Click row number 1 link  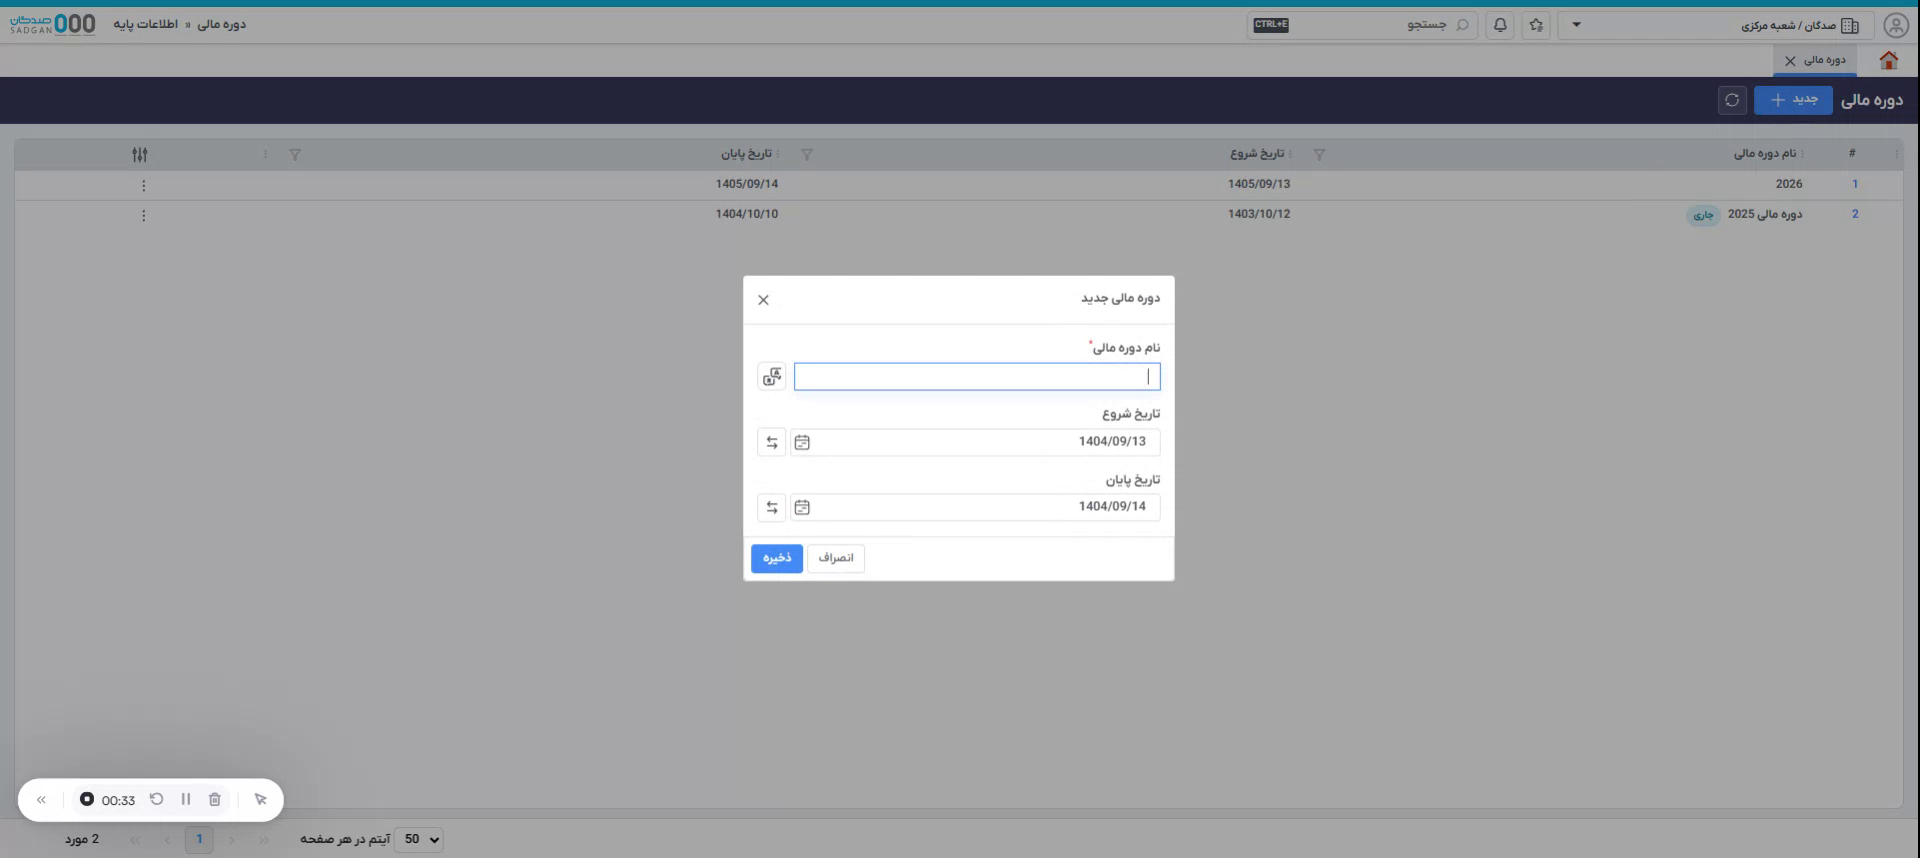point(1855,184)
